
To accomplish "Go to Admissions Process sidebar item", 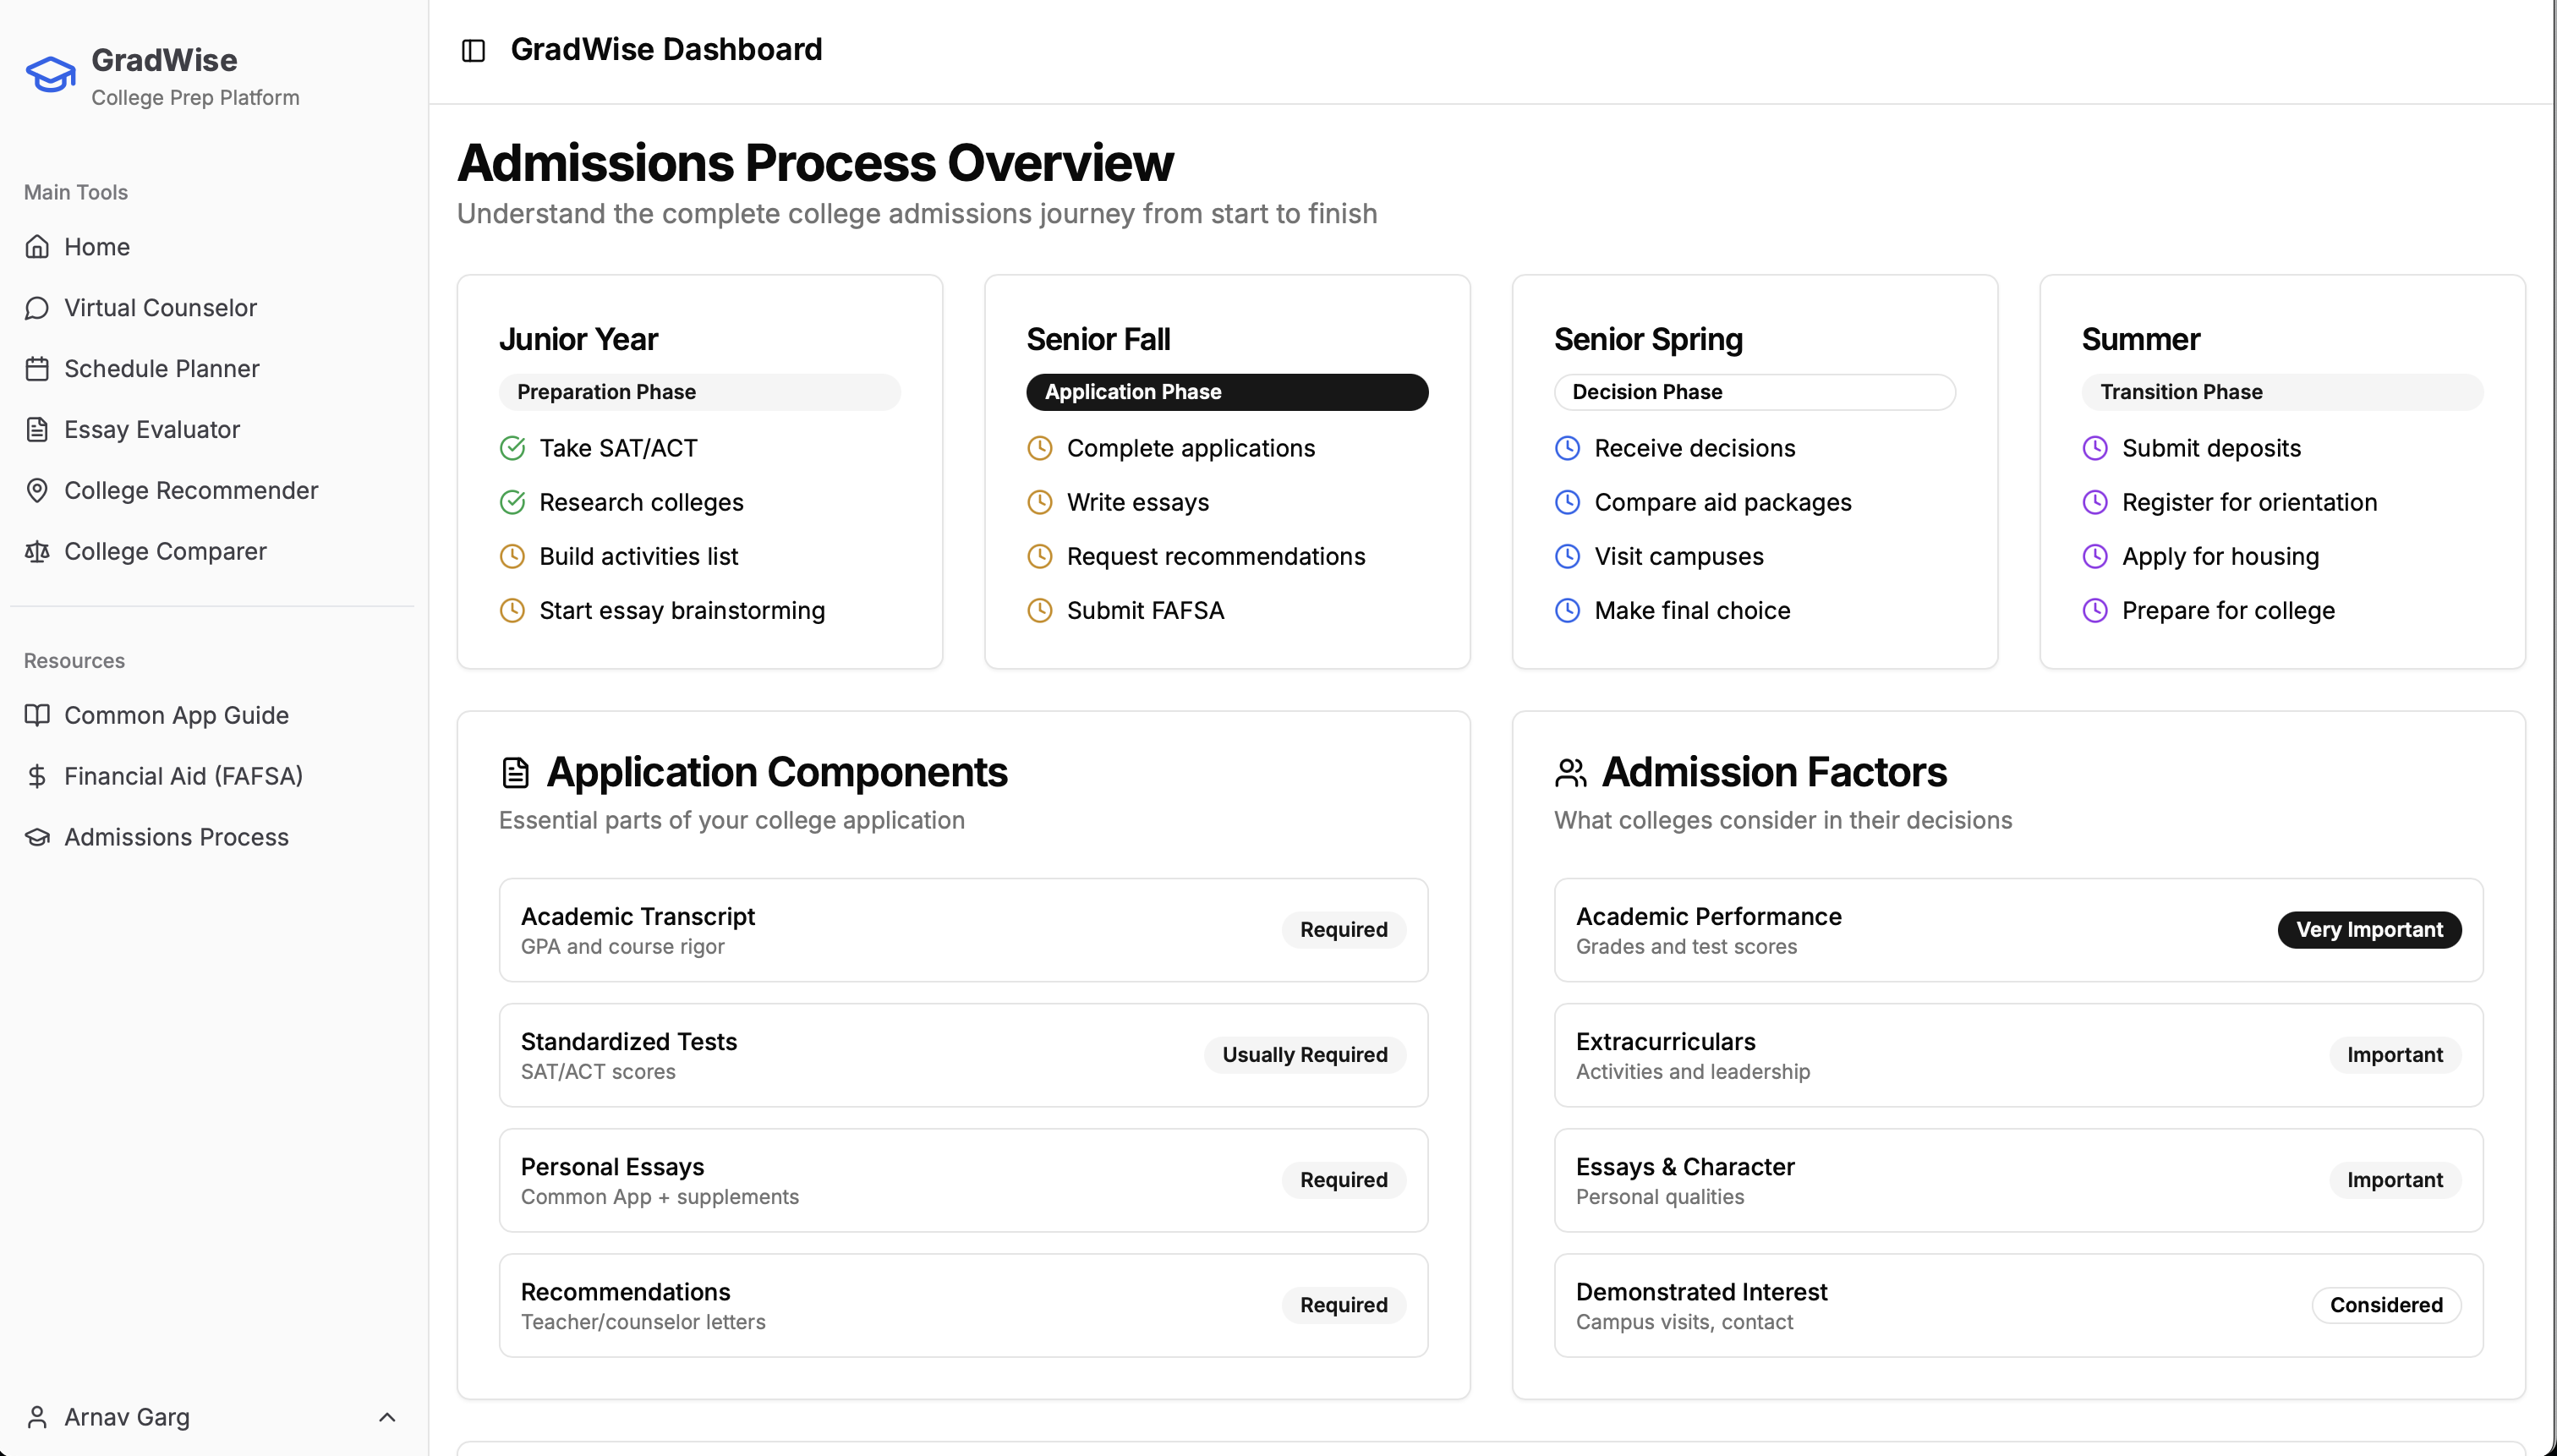I will coord(176,837).
